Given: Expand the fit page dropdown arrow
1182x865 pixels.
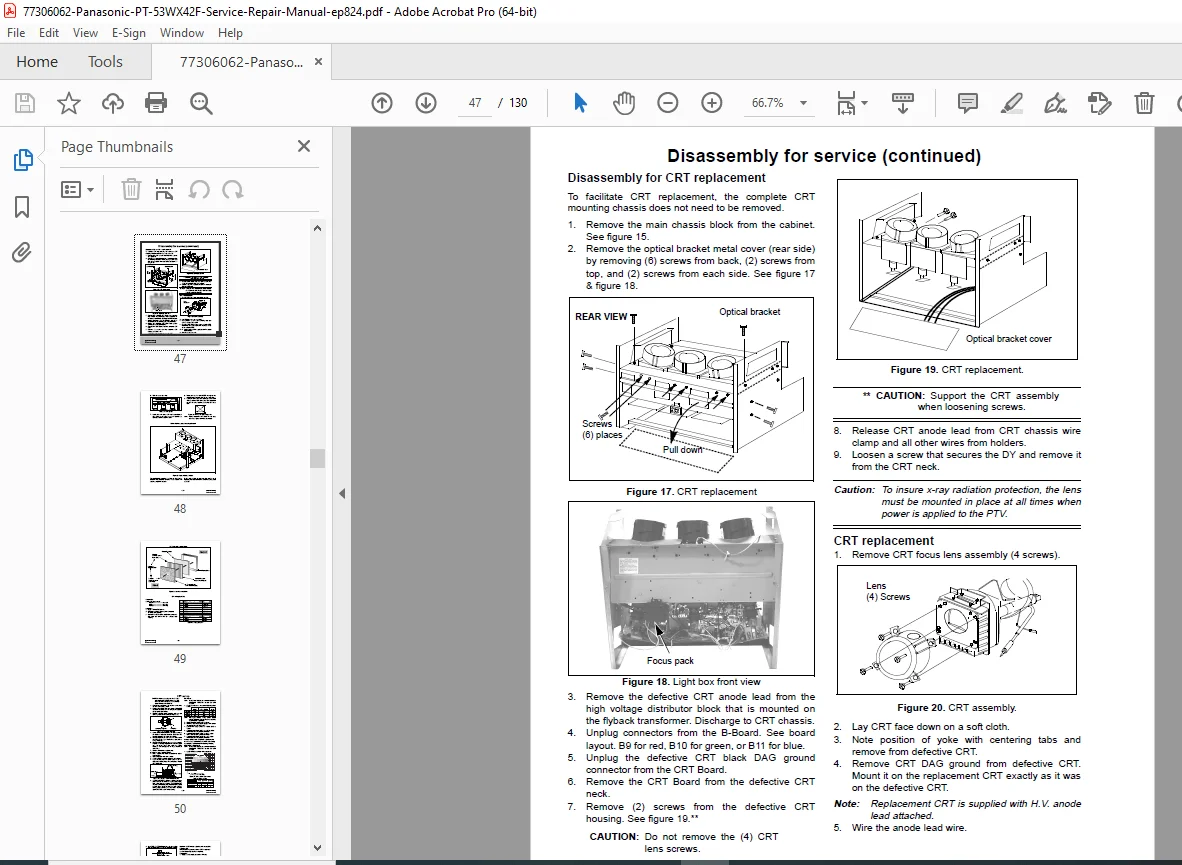Looking at the screenshot, I should [864, 103].
